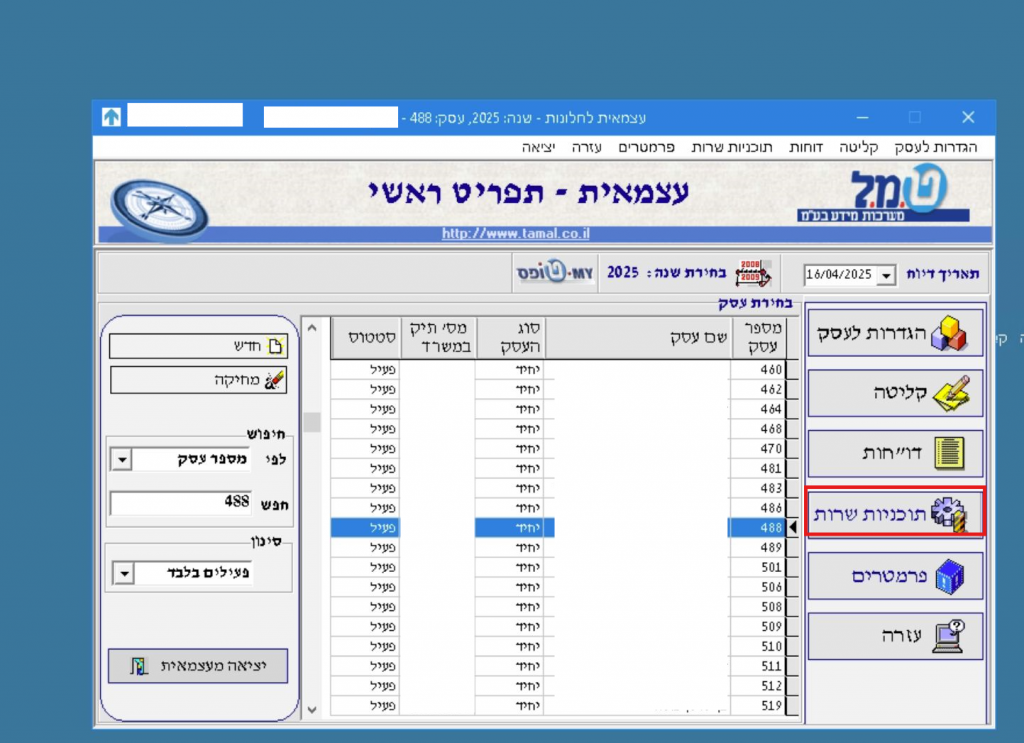Expand the search-by מספר עסק dropdown
This screenshot has height=743, width=1024.
pyautogui.click(x=121, y=459)
